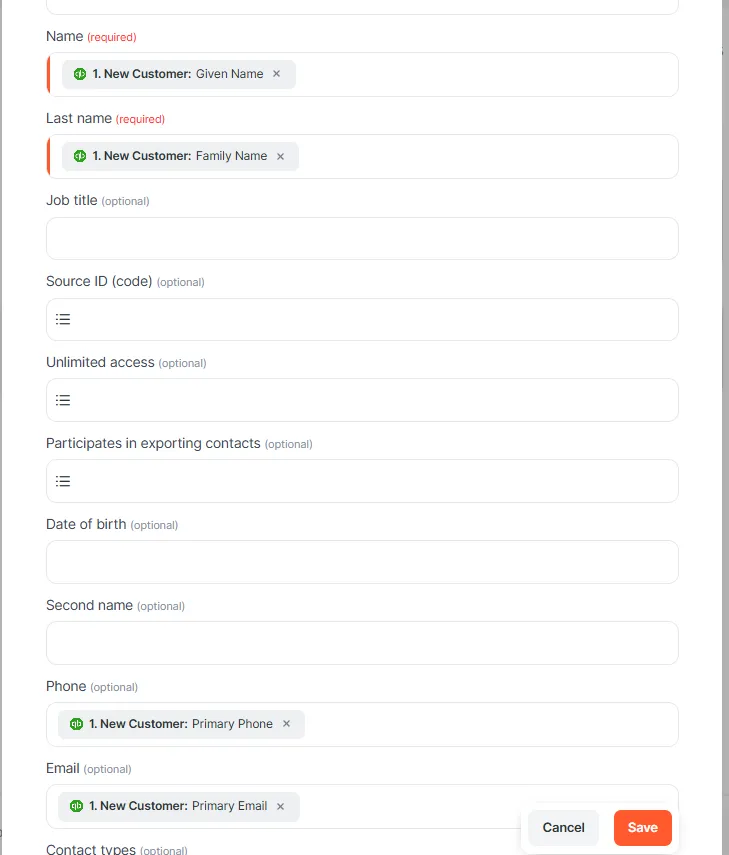Cancel the form changes
The width and height of the screenshot is (729, 855).
click(563, 827)
